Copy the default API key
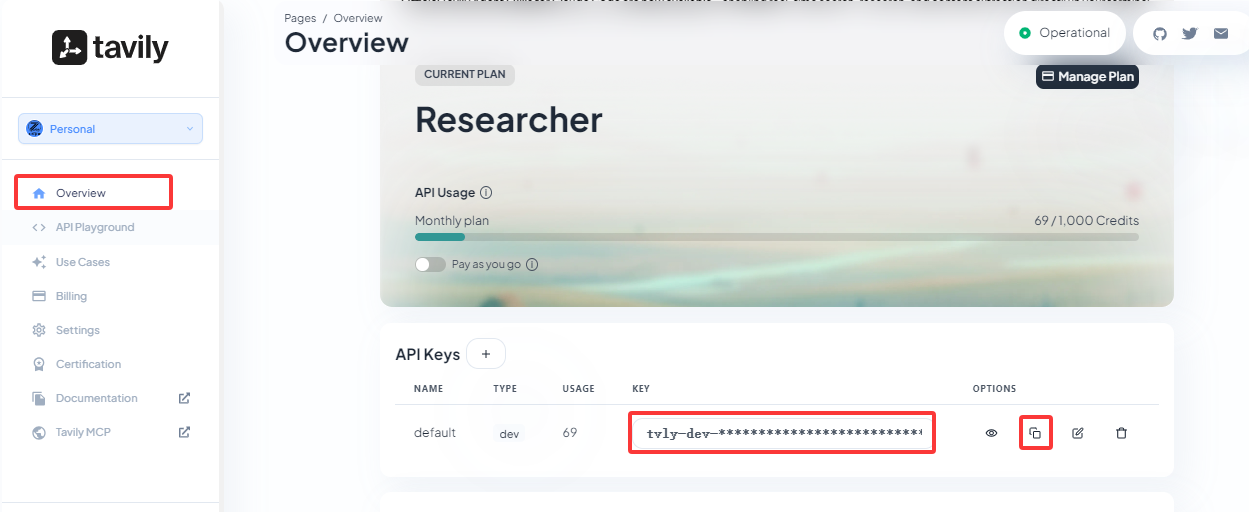Image resolution: width=1249 pixels, height=512 pixels. [x=1035, y=433]
